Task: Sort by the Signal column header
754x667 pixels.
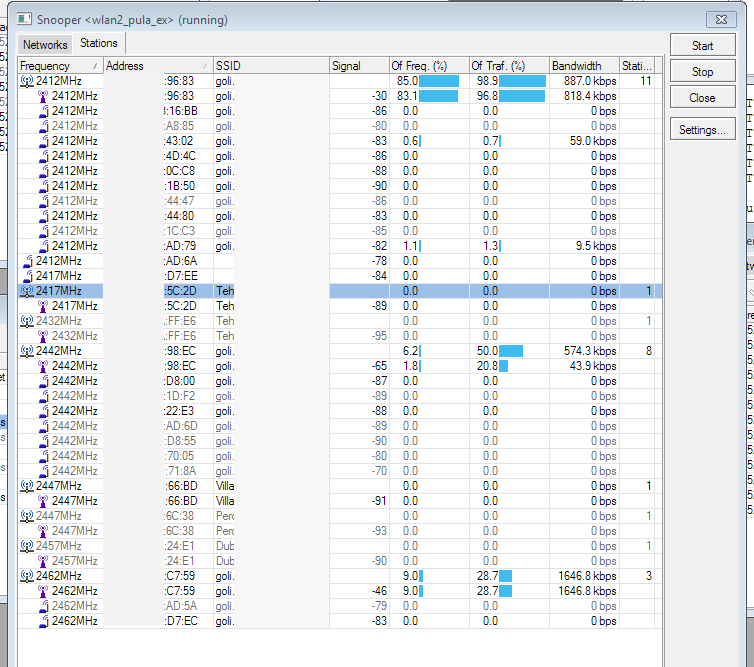Action: (359, 66)
